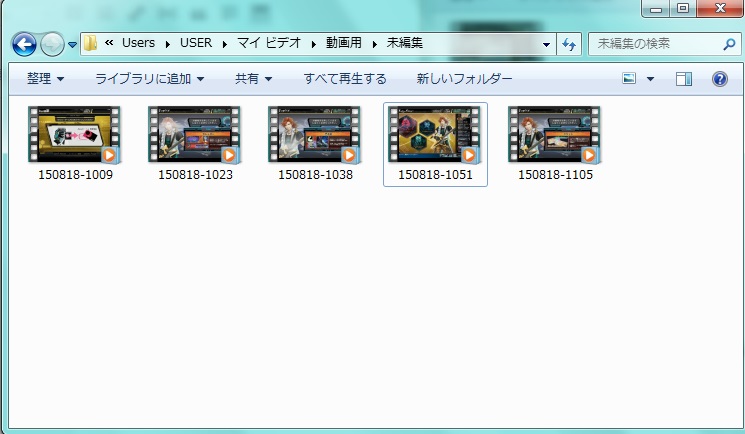Expand subfolder arrow after Users
This screenshot has height=434, width=745.
point(168,44)
